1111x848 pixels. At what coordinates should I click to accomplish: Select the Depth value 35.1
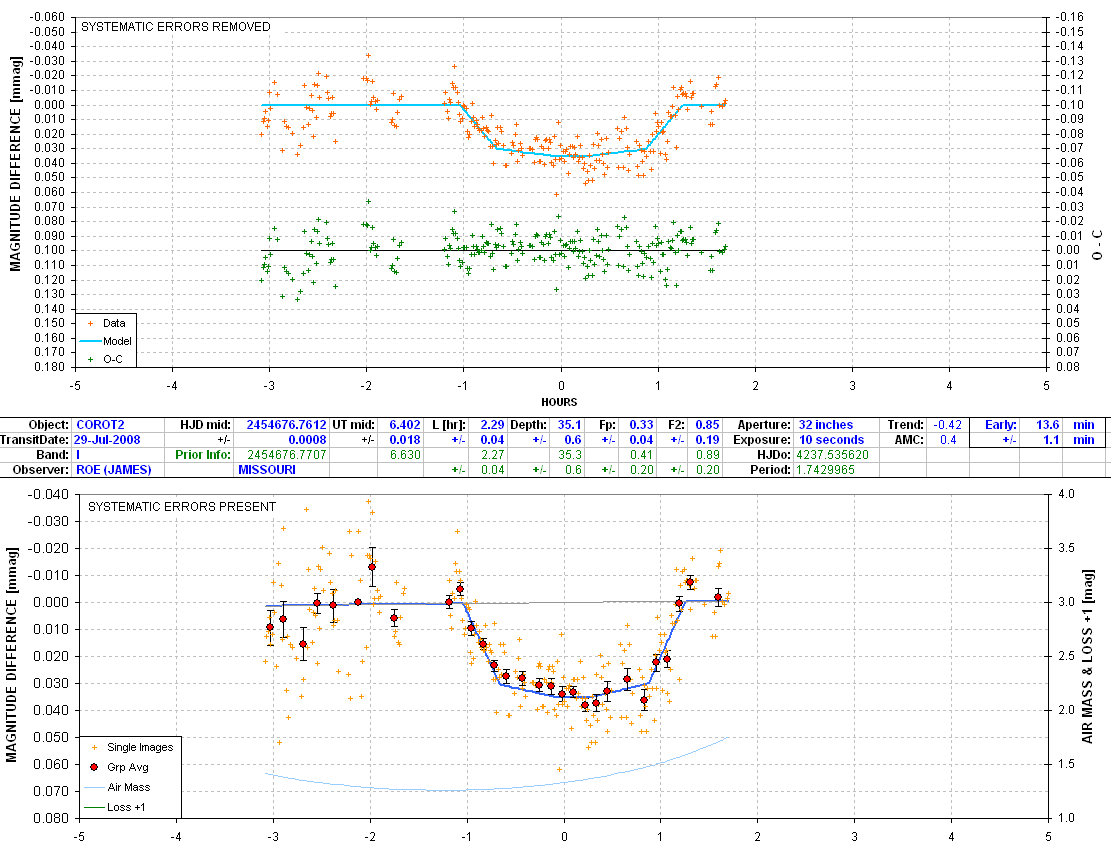[x=570, y=425]
